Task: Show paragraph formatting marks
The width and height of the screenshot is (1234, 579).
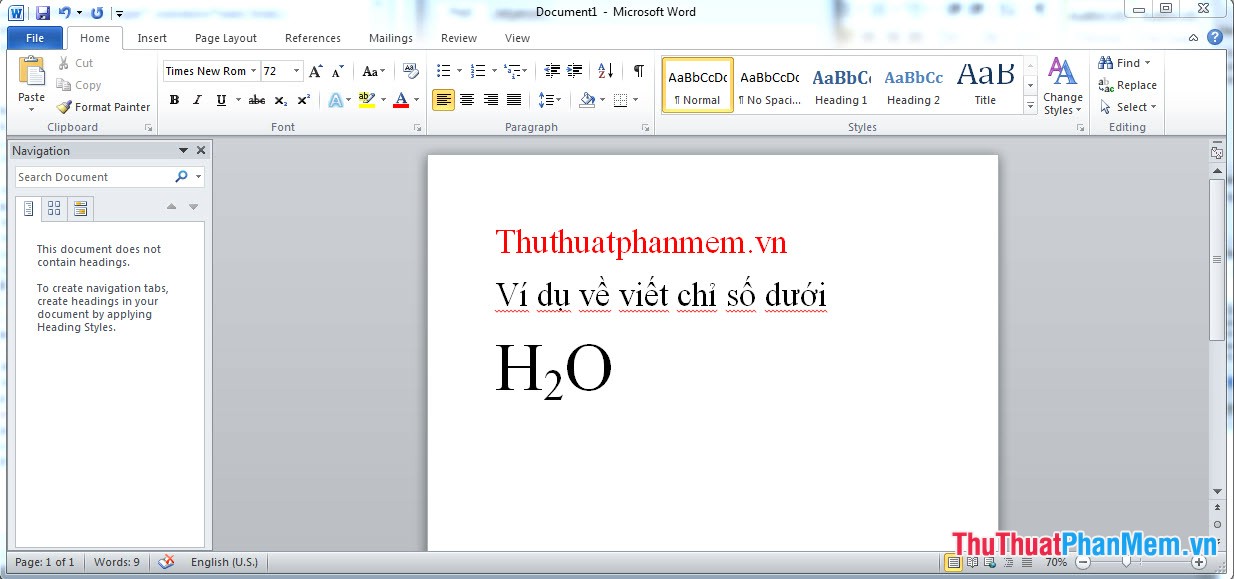Action: pyautogui.click(x=637, y=71)
